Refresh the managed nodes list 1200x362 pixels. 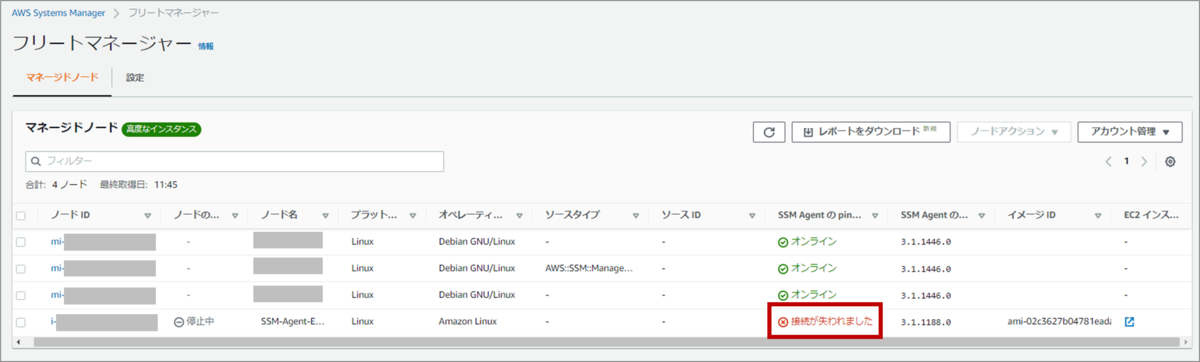click(768, 132)
